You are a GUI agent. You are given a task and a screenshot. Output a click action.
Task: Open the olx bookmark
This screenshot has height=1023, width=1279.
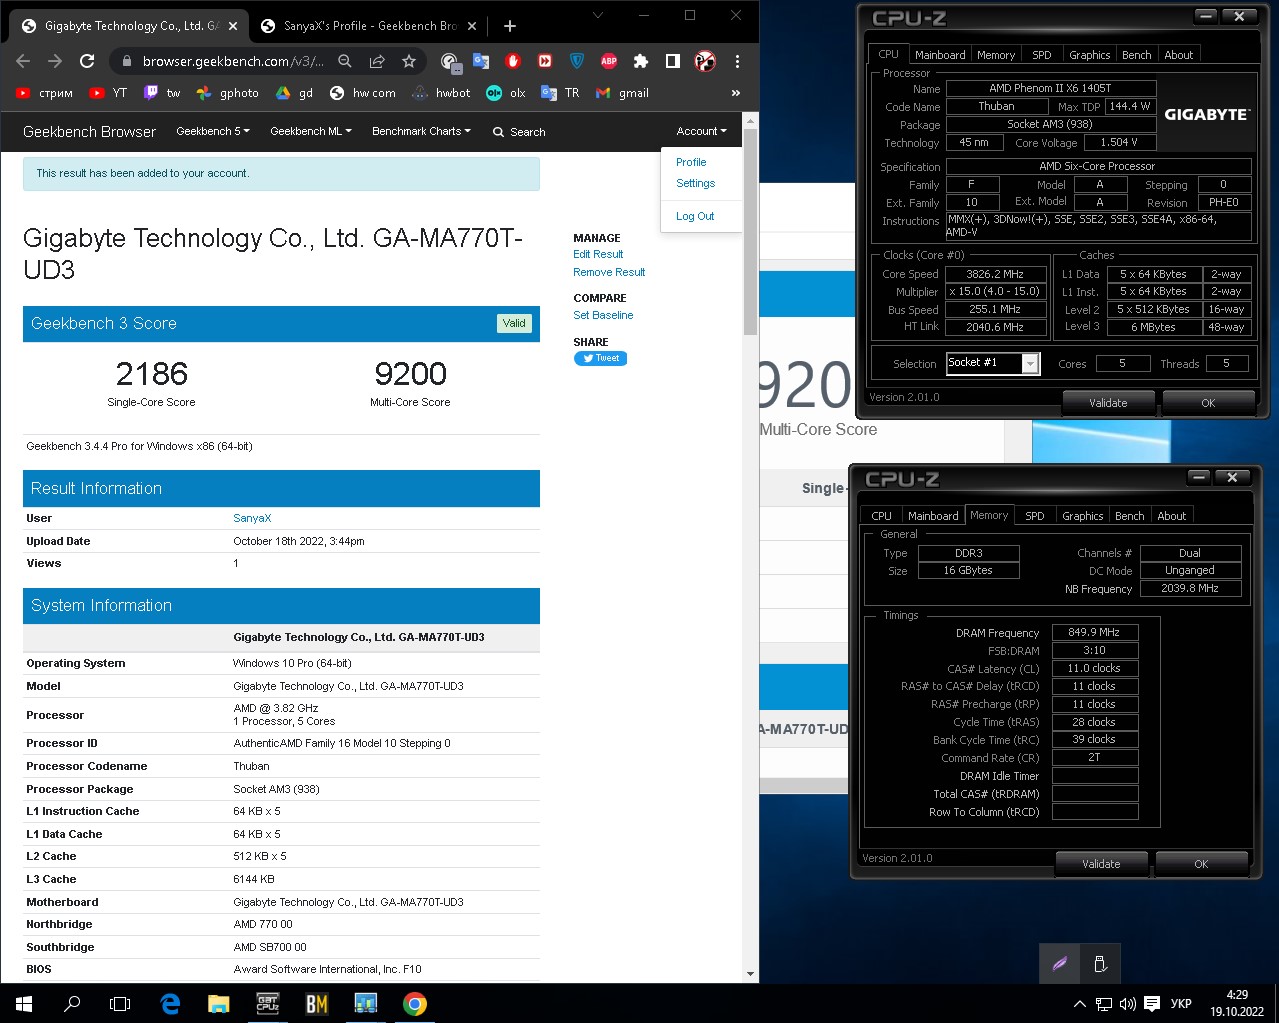[505, 93]
